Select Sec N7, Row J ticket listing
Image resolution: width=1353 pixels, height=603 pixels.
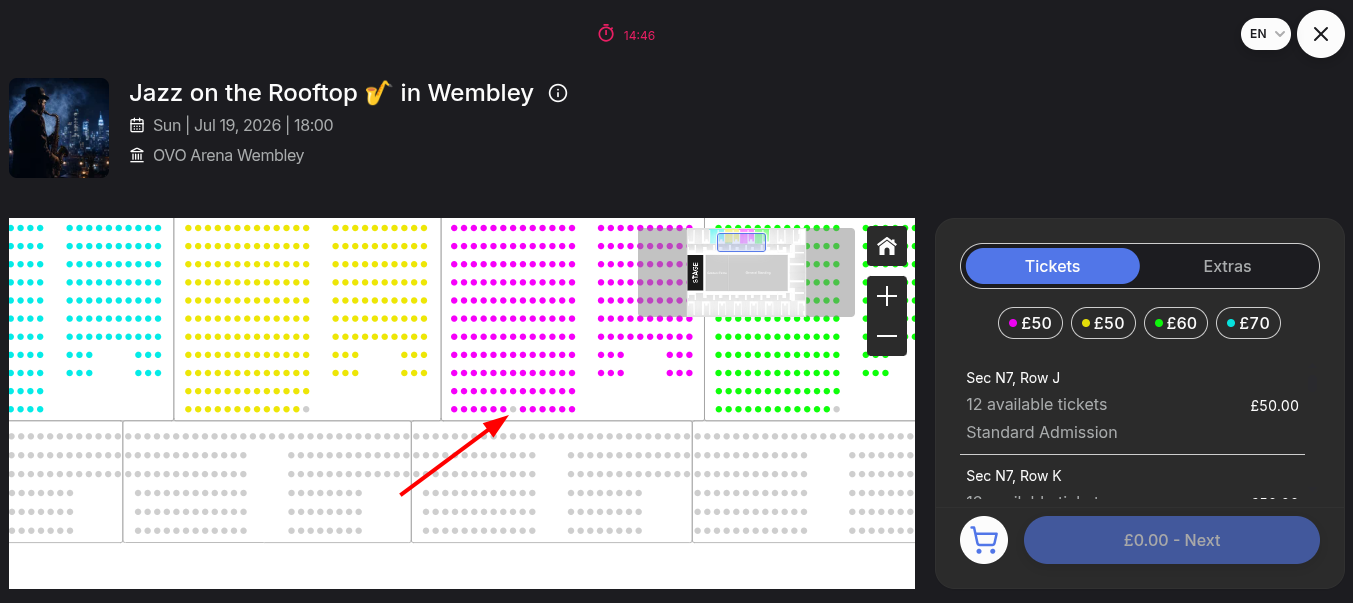(x=1132, y=405)
